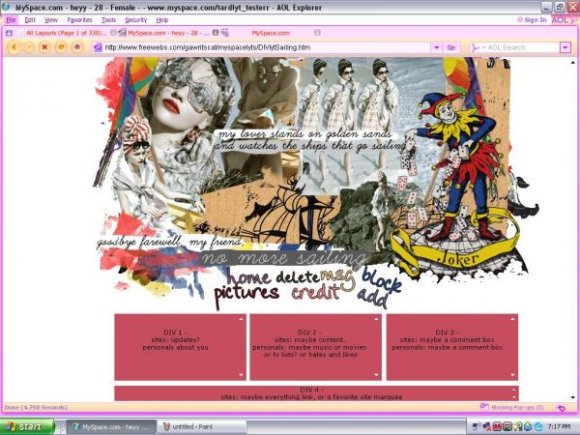Open the Security menu
Viewport: 580px width, 435px height.
pos(136,20)
